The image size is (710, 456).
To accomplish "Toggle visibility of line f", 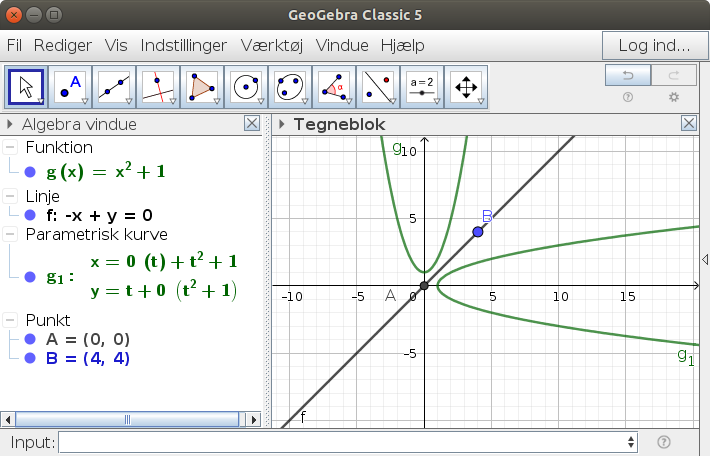I will [30, 215].
